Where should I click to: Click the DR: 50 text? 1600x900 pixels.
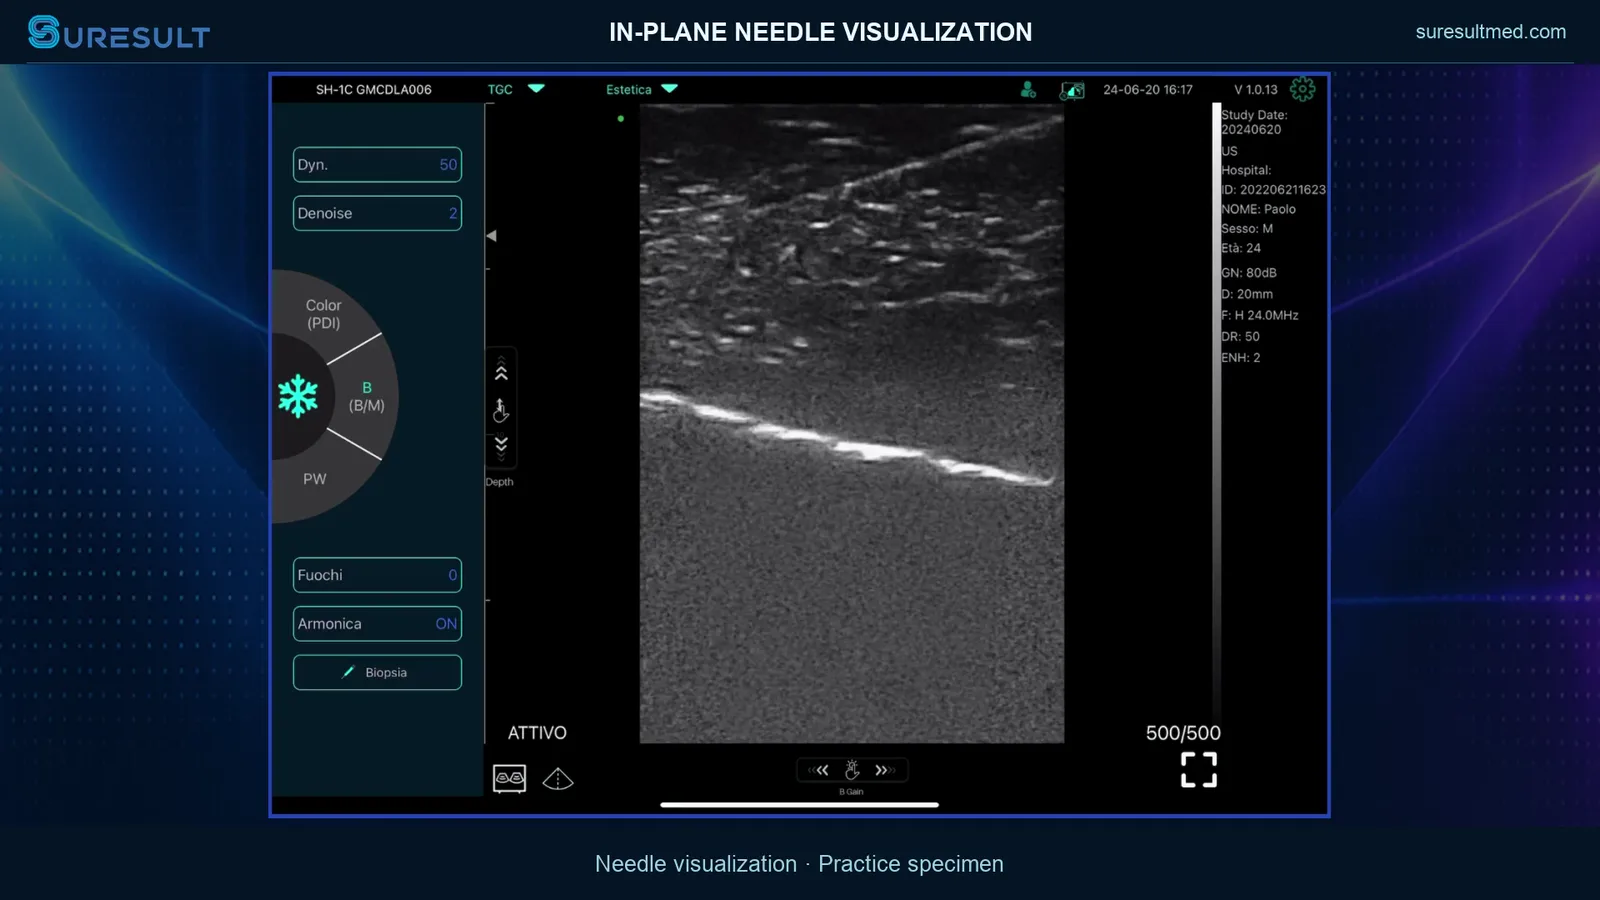[x=1240, y=336]
